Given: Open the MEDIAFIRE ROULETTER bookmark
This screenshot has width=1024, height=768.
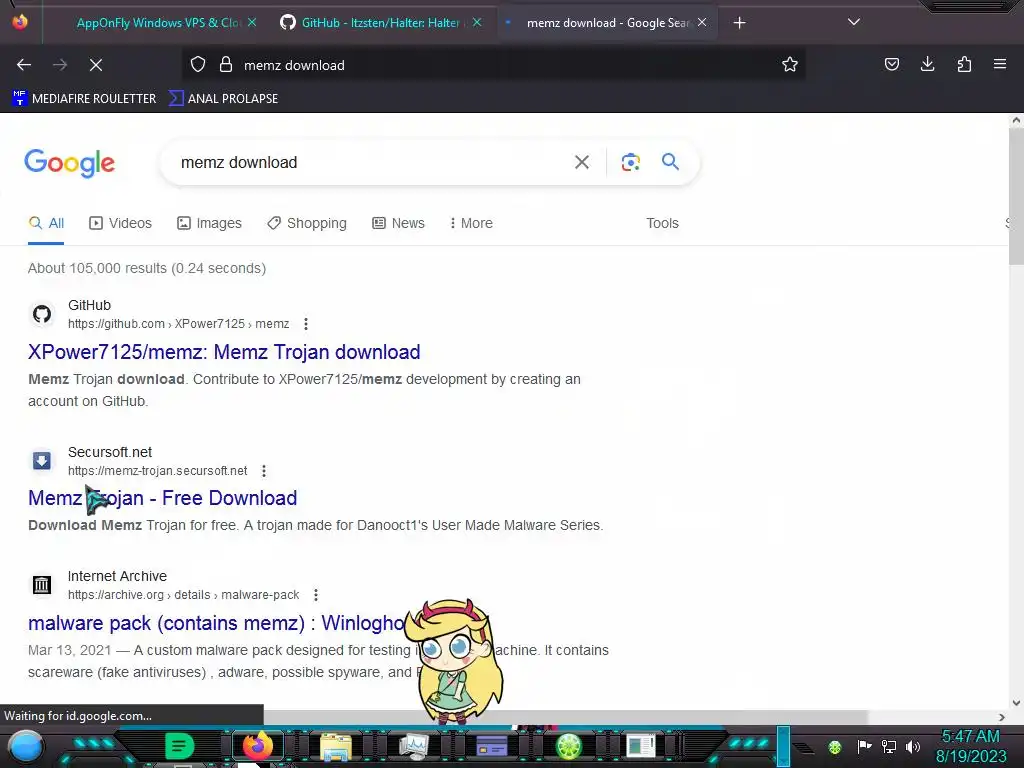Looking at the screenshot, I should point(84,99).
